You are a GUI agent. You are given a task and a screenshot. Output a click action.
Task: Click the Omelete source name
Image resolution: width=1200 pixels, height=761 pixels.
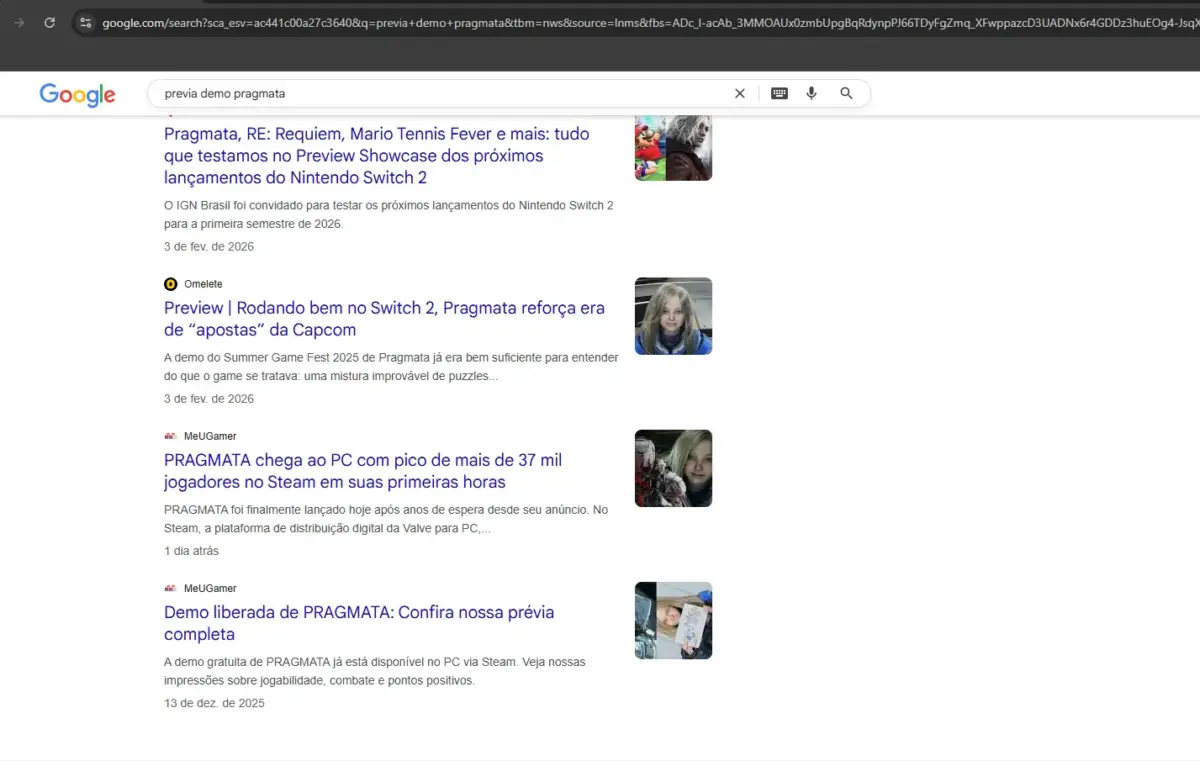coord(203,284)
